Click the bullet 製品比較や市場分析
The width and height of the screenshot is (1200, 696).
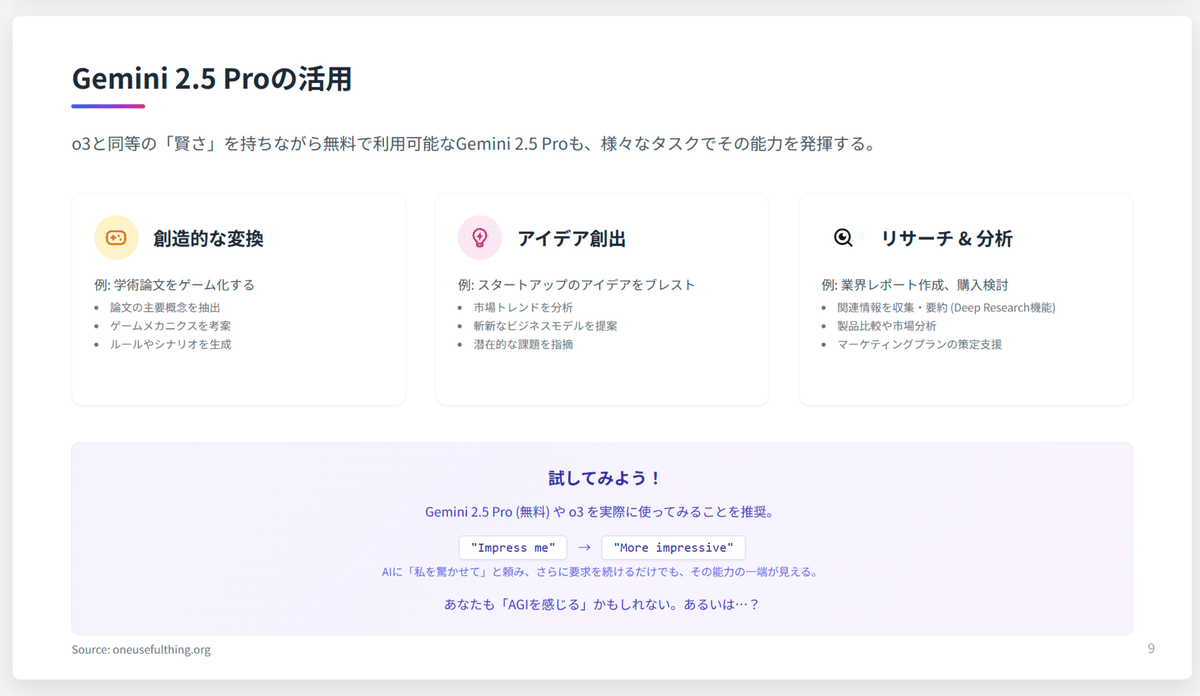click(888, 326)
